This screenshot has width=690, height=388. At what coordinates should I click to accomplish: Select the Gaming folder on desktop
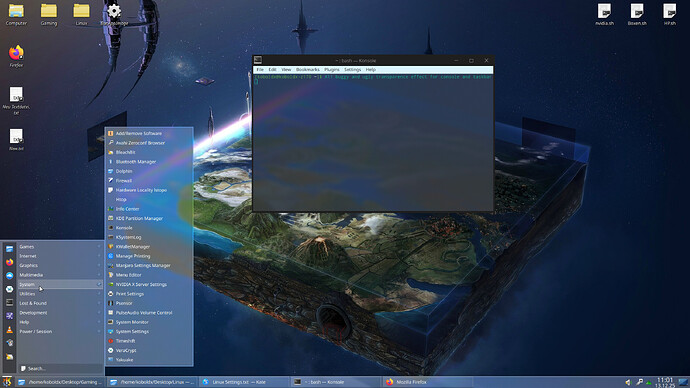tap(49, 15)
